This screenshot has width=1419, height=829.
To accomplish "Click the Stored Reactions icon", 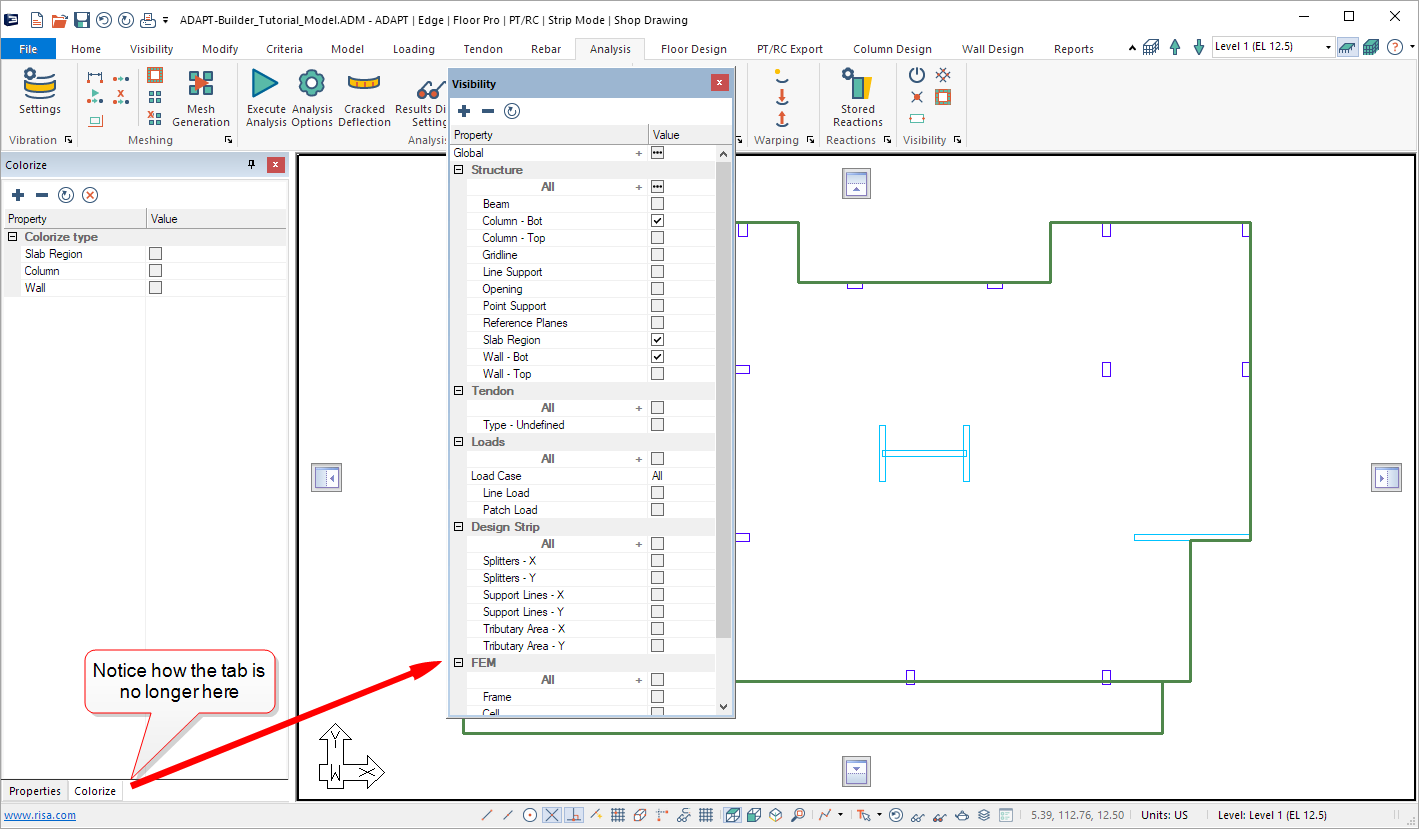I will (857, 84).
